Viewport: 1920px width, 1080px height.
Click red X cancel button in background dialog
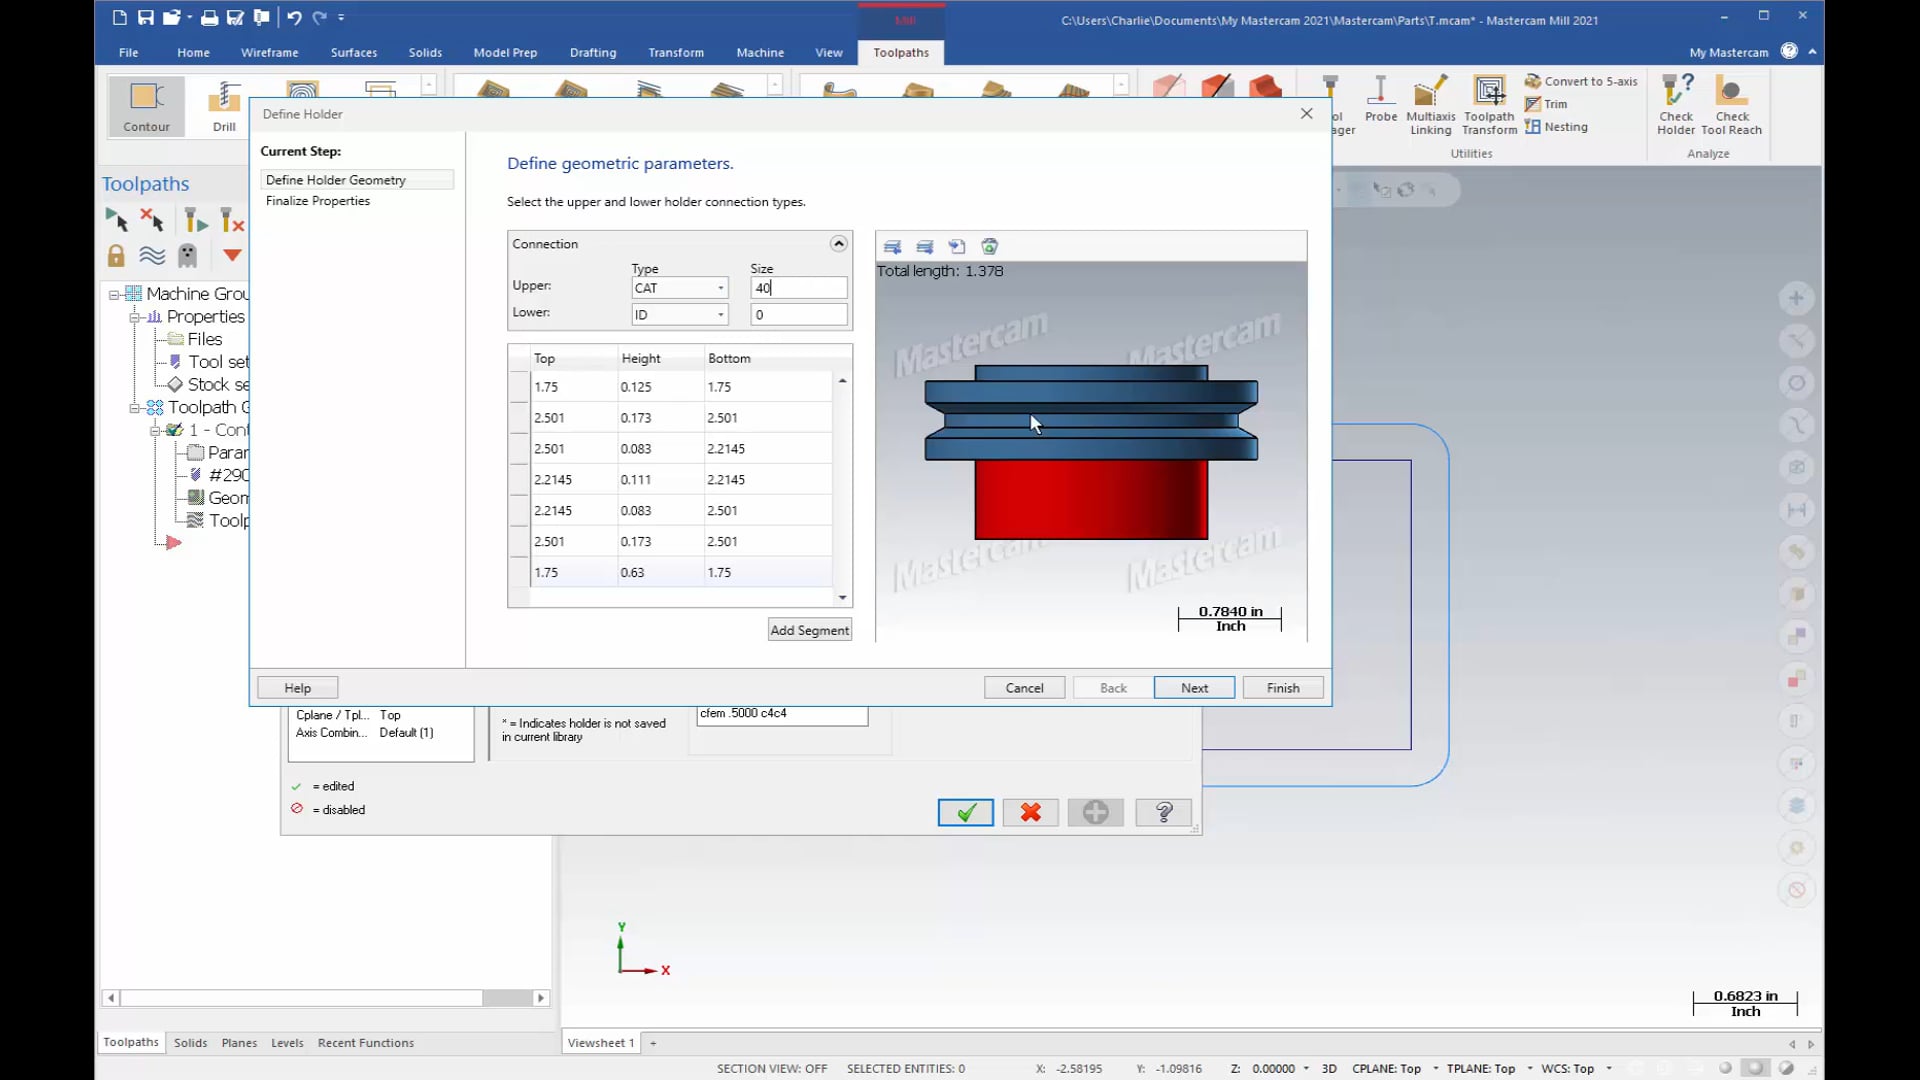click(1031, 813)
